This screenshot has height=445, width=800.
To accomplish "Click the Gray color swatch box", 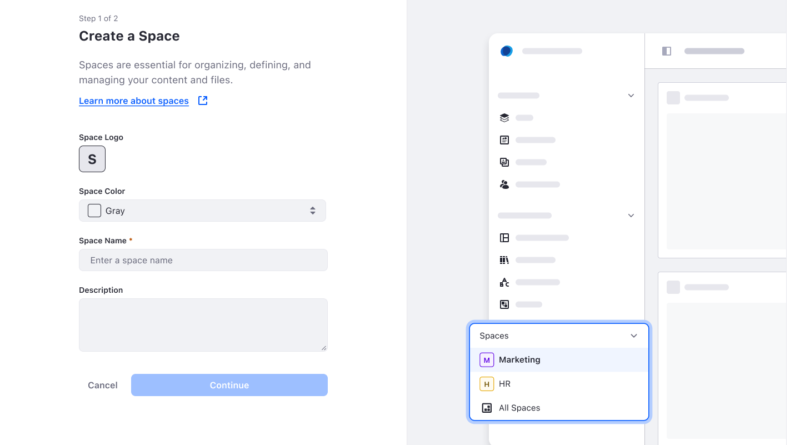I will (x=94, y=211).
